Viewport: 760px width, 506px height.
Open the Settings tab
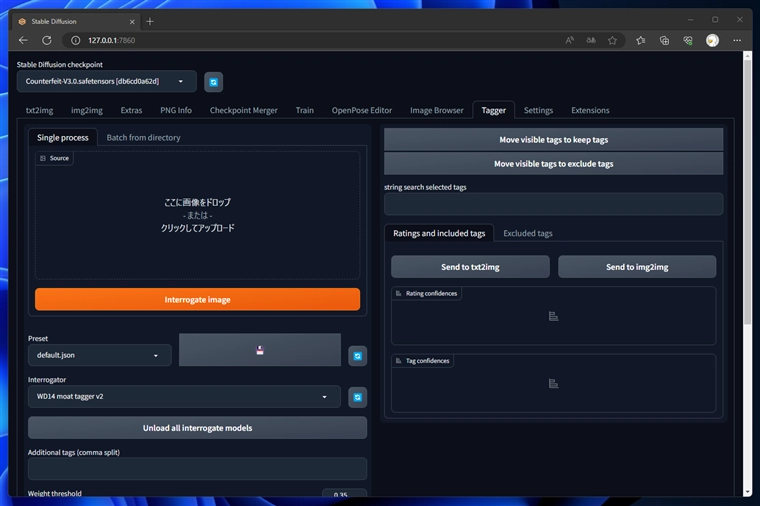point(538,110)
